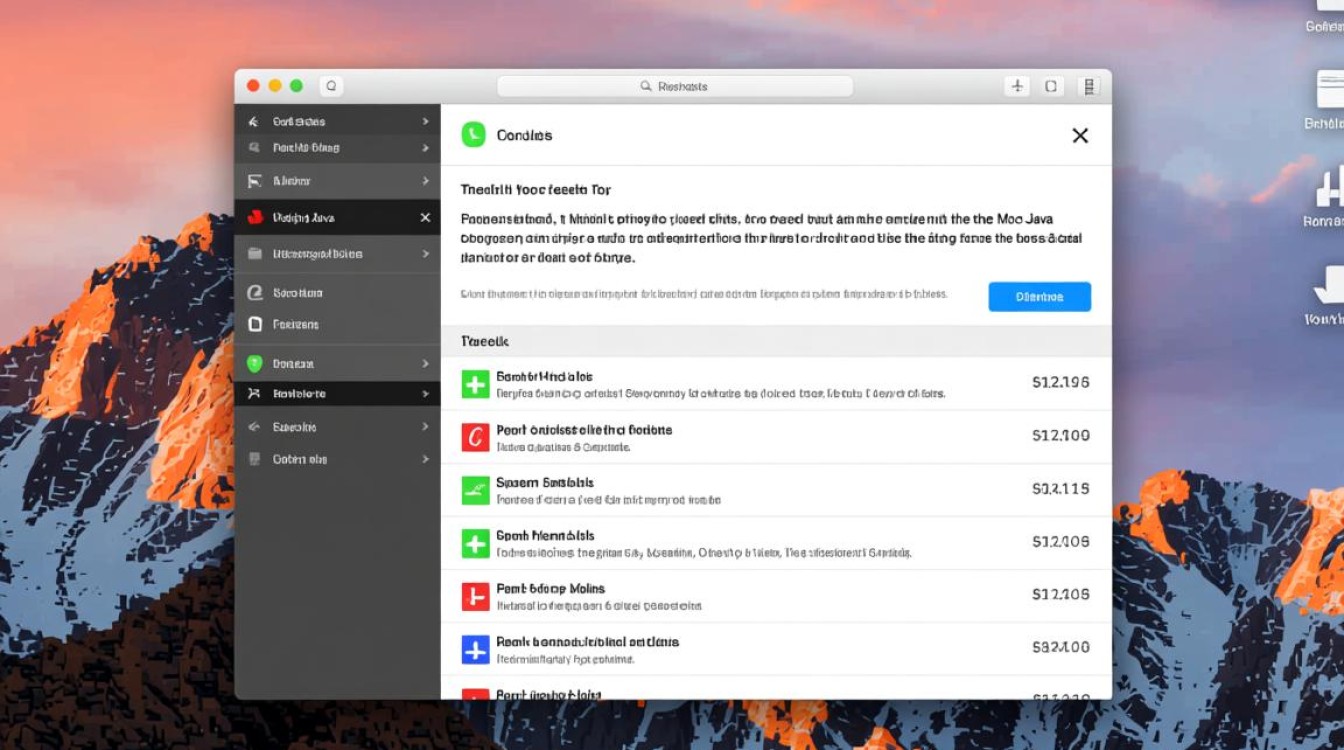Screen dimensions: 1344x750
Task: Click the $12.100 price of the red C item
Action: click(1060, 436)
